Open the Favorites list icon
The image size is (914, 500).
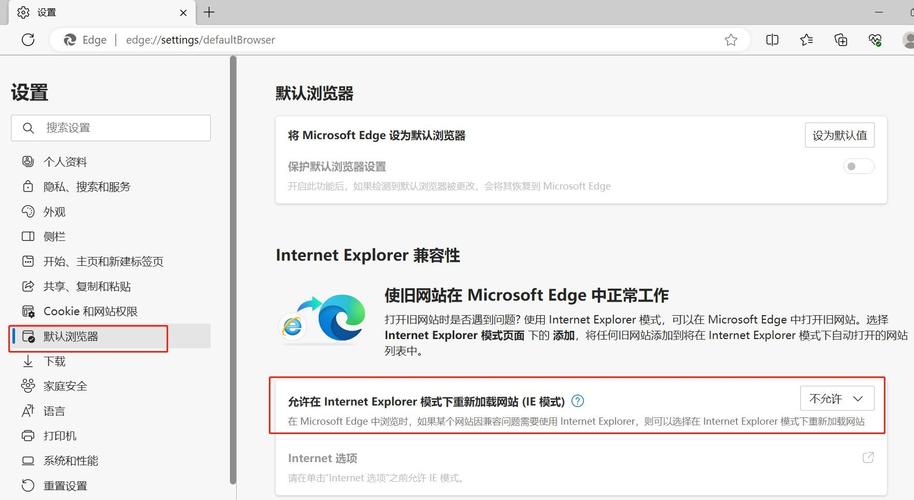806,40
